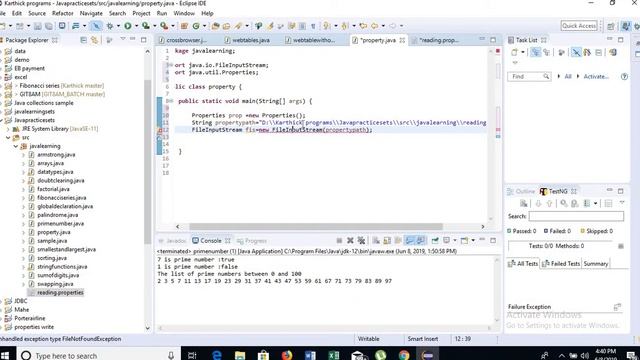Click Clear Console icon in Console toolbar
The width and height of the screenshot is (640, 360).
point(376,240)
